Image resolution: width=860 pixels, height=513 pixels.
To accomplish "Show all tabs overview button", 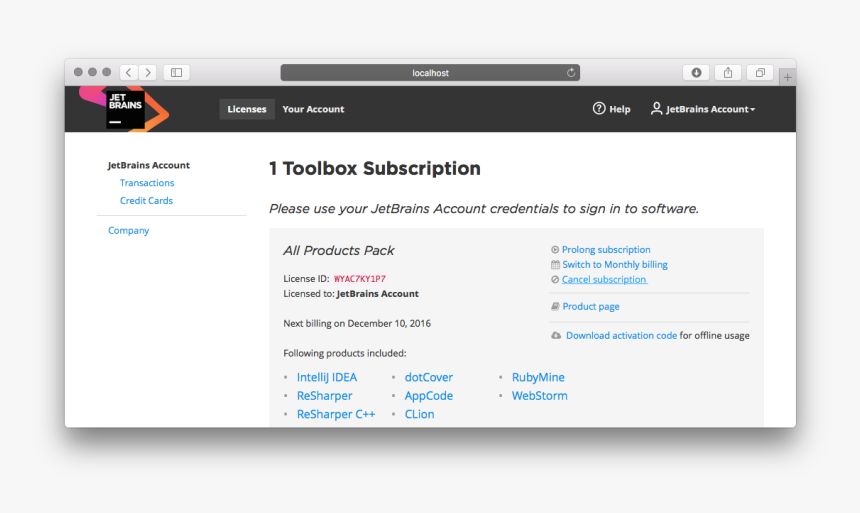I will pyautogui.click(x=760, y=72).
